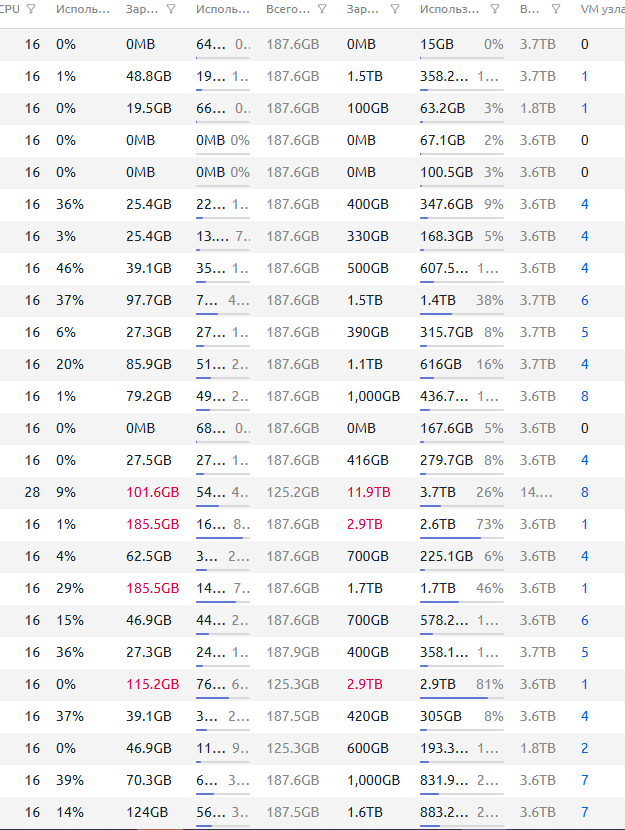This screenshot has width=625, height=830.
Task: Select the red 101.6GB memory cell
Action: (150, 492)
